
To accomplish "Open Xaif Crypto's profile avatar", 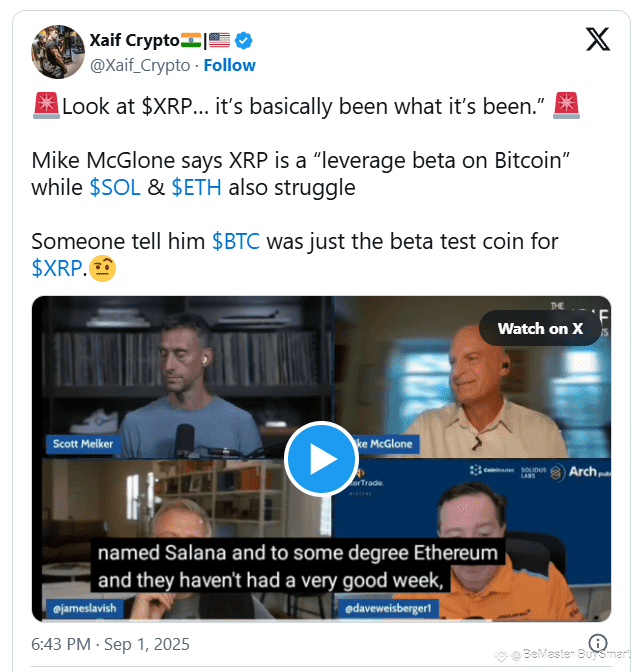I will (x=58, y=52).
